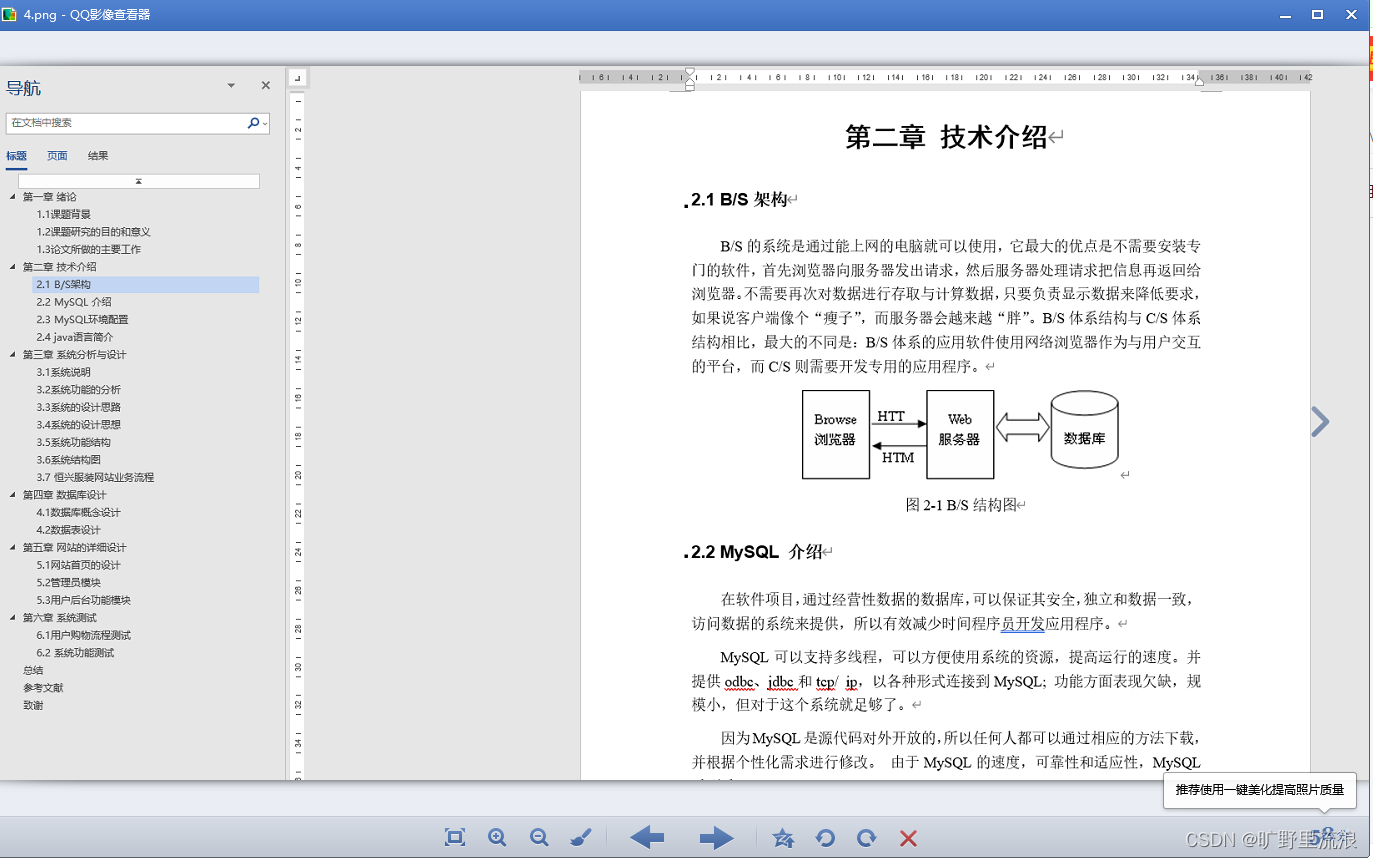Go to the previous image arrow
Image resolution: width=1373 pixels, height=859 pixels.
click(647, 838)
